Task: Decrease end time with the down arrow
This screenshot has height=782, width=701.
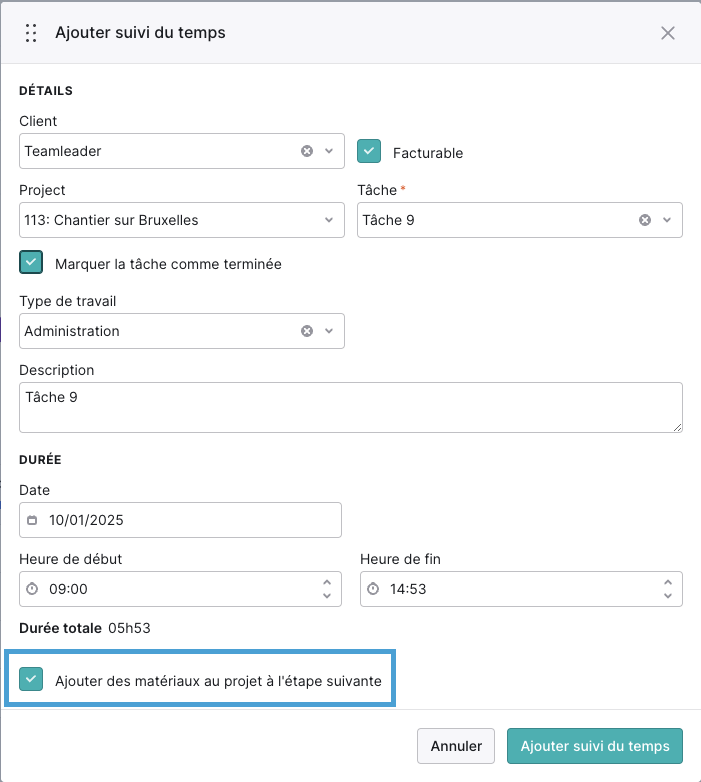Action: click(x=668, y=596)
